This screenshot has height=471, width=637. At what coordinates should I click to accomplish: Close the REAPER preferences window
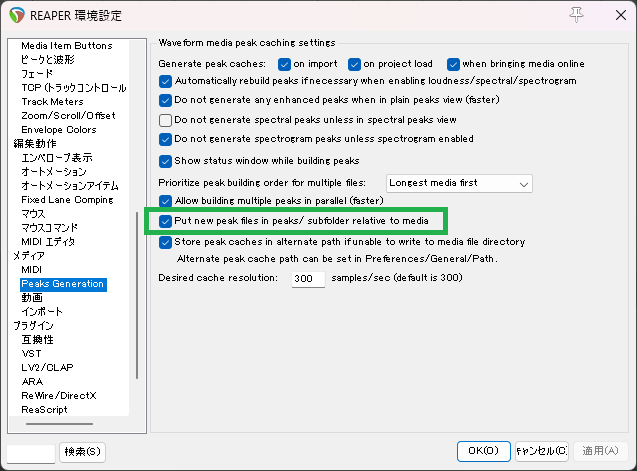pos(620,15)
